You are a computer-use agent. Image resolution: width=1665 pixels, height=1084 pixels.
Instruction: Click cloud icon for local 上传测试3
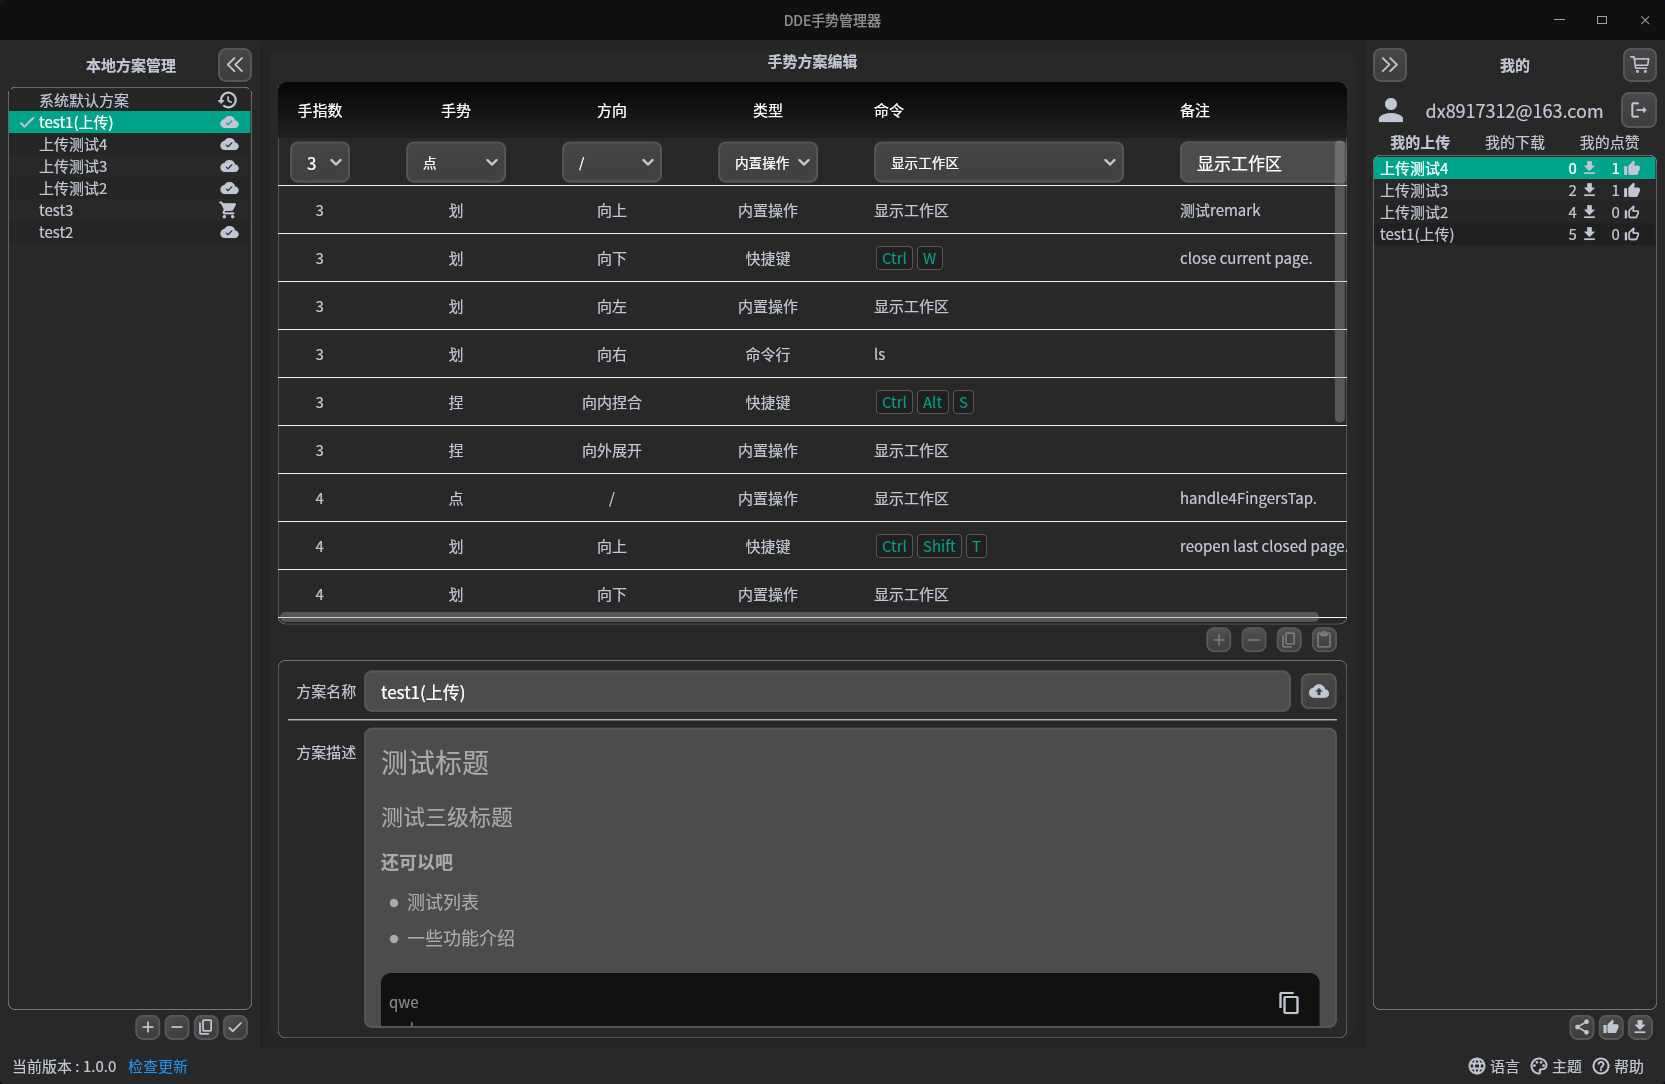pos(229,166)
